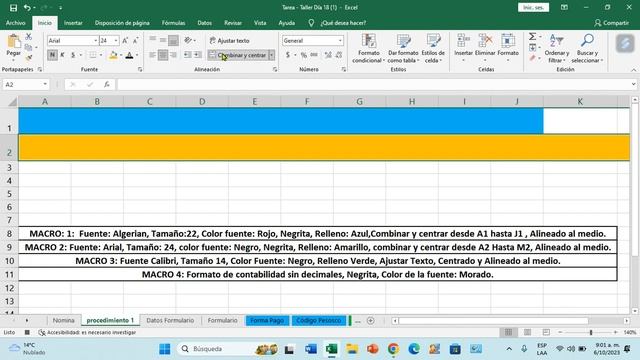Viewport: 640px width, 360px height.
Task: Switch to the Insertar tab
Action: click(73, 23)
